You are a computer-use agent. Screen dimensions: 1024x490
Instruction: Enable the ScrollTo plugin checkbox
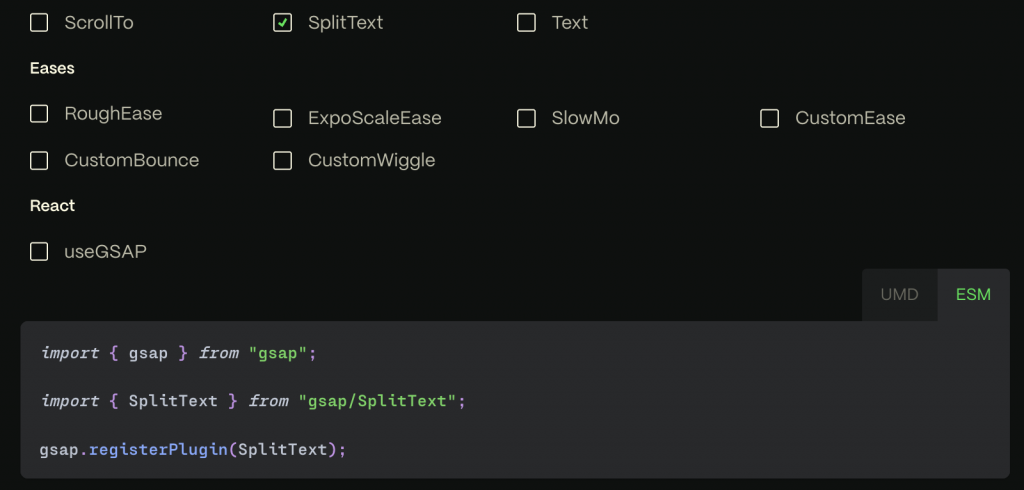coord(39,22)
